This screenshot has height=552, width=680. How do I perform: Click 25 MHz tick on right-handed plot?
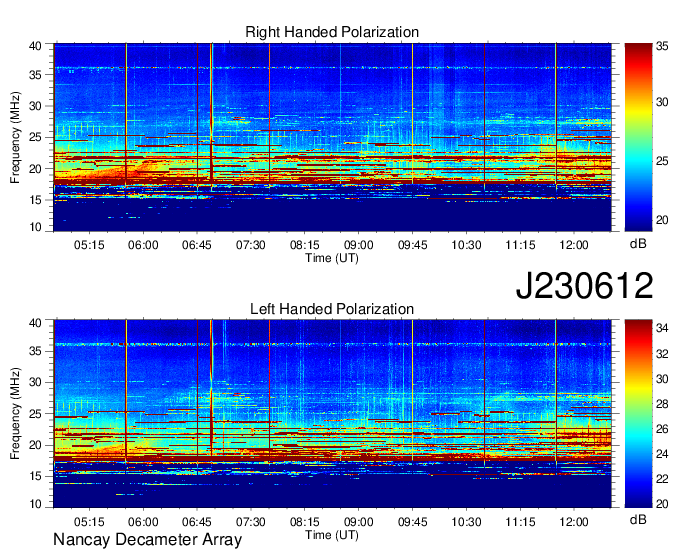36,137
